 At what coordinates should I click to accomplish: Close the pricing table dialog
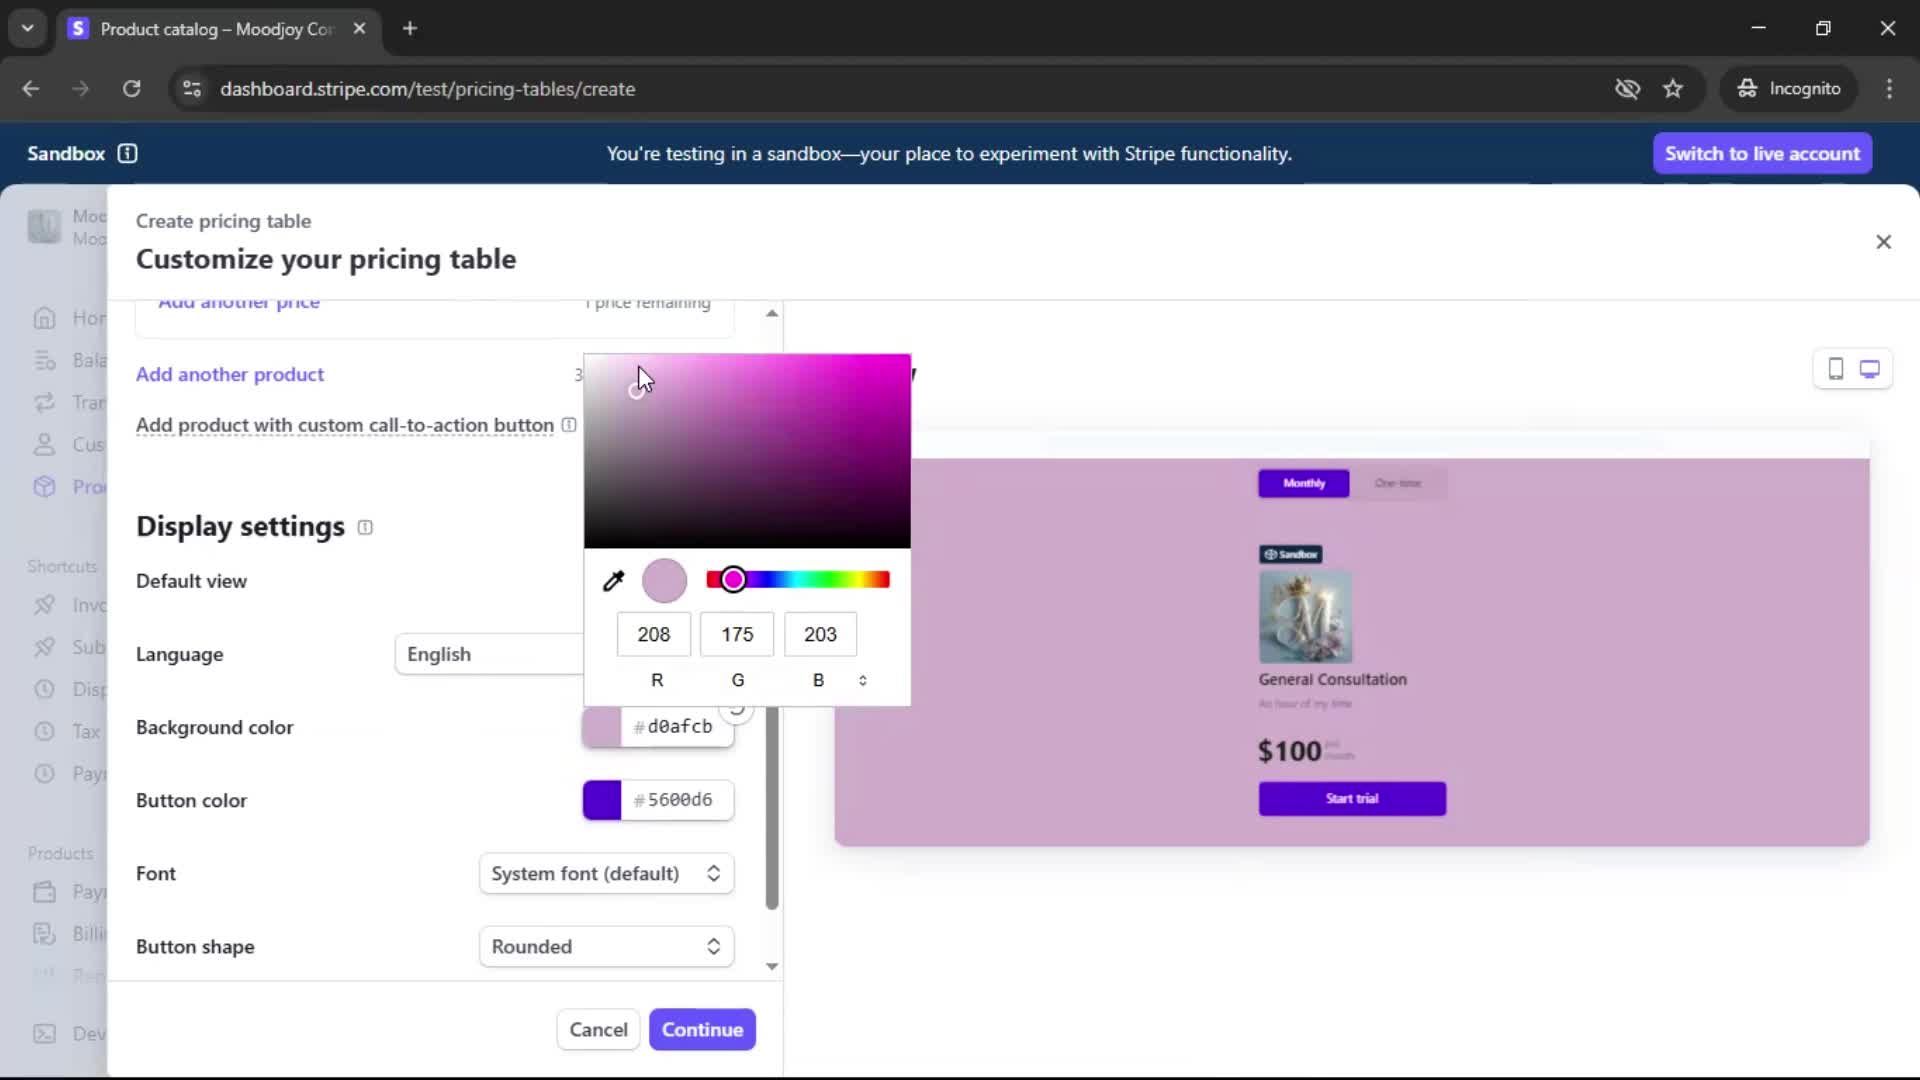click(1883, 242)
